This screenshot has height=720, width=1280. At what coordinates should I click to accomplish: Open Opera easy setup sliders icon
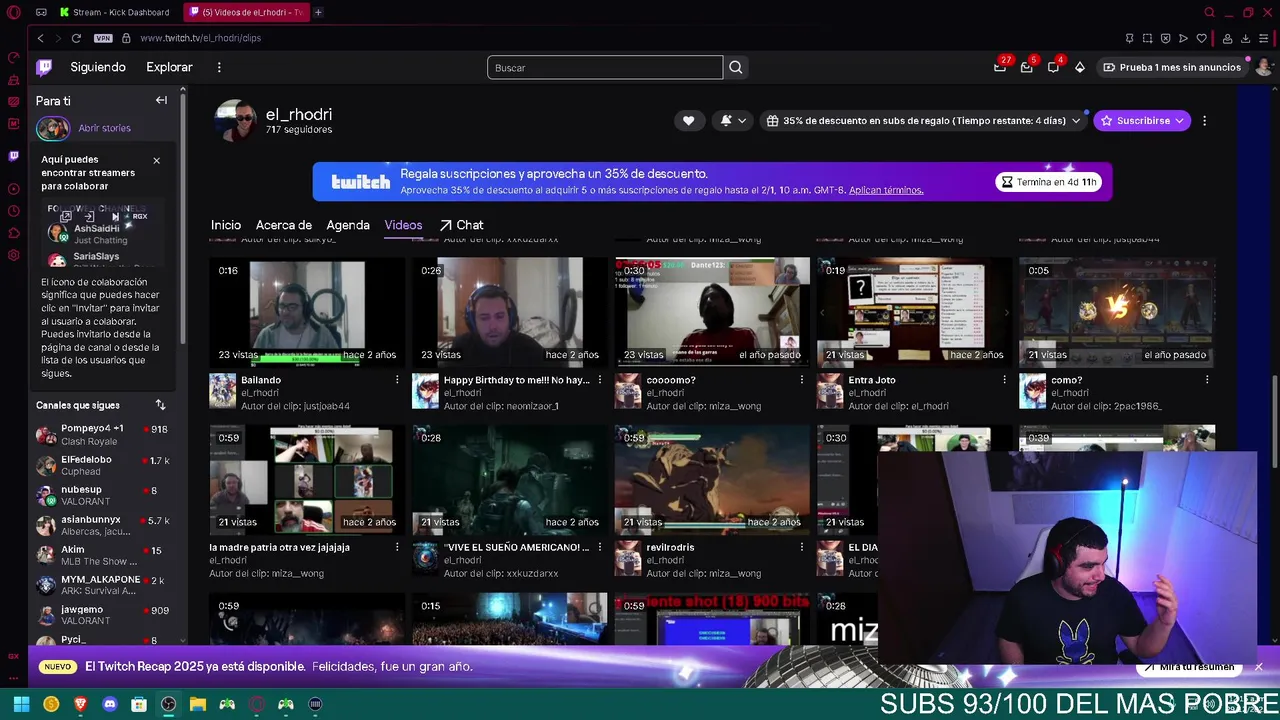1264,38
